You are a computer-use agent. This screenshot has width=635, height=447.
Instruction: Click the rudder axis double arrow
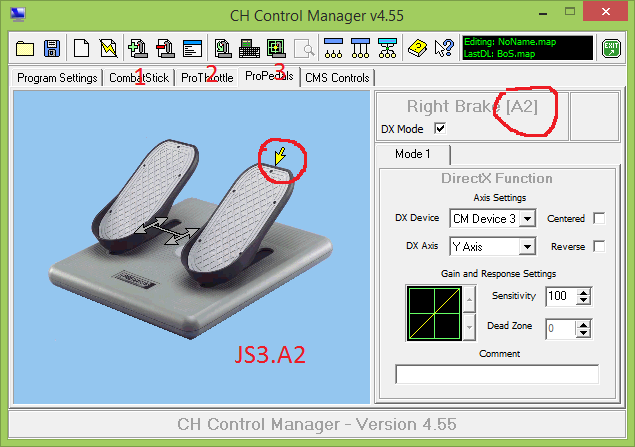click(x=166, y=231)
